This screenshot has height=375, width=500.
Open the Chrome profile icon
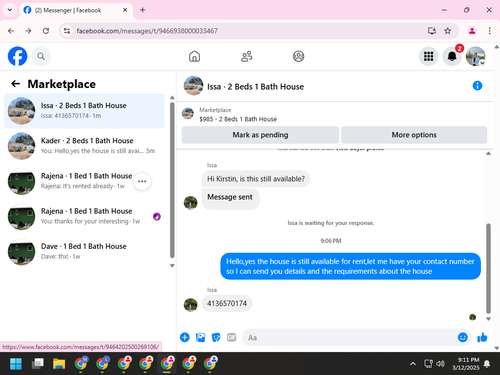point(472,31)
